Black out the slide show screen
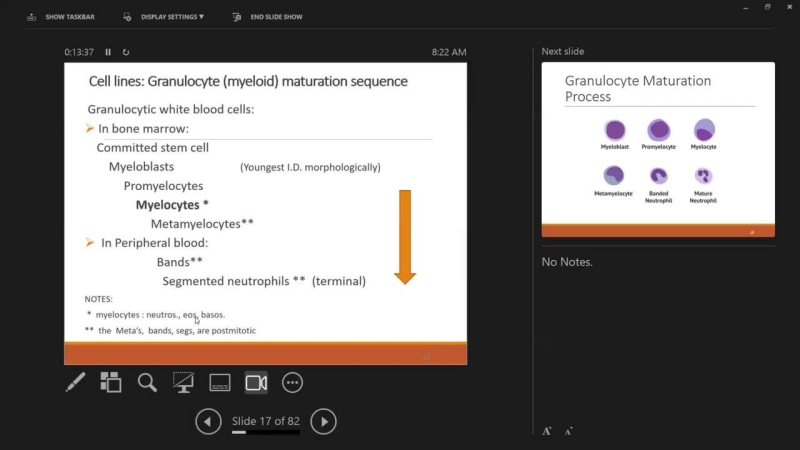The width and height of the screenshot is (800, 450). coord(183,382)
